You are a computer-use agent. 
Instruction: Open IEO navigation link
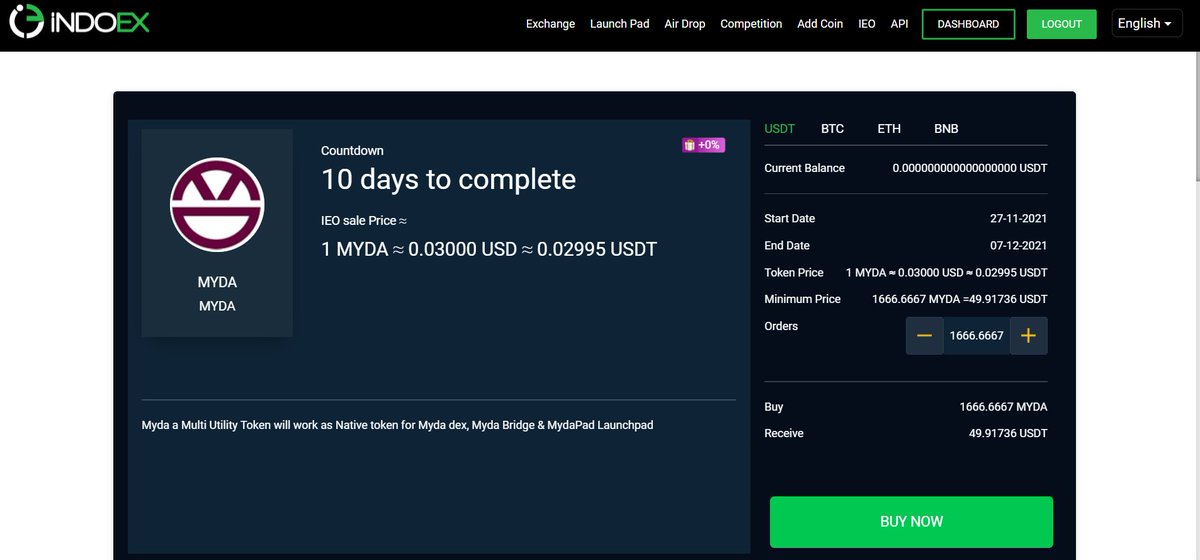click(867, 24)
